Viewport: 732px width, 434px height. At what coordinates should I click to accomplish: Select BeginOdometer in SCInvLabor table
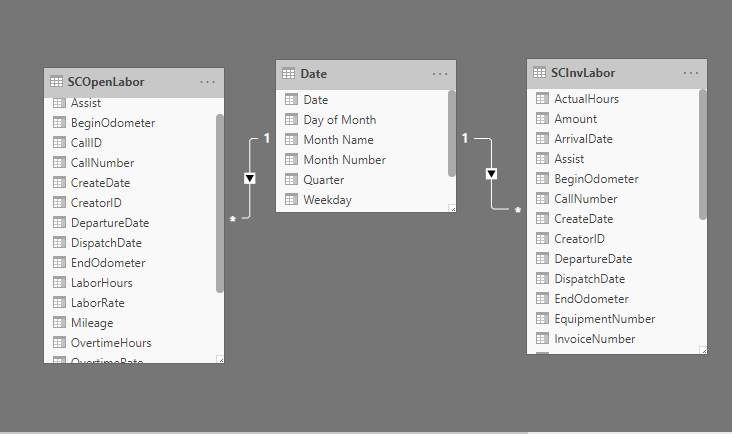596,179
